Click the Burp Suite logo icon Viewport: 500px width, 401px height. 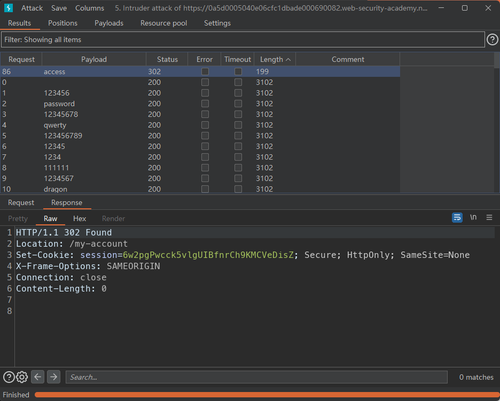click(x=9, y=8)
